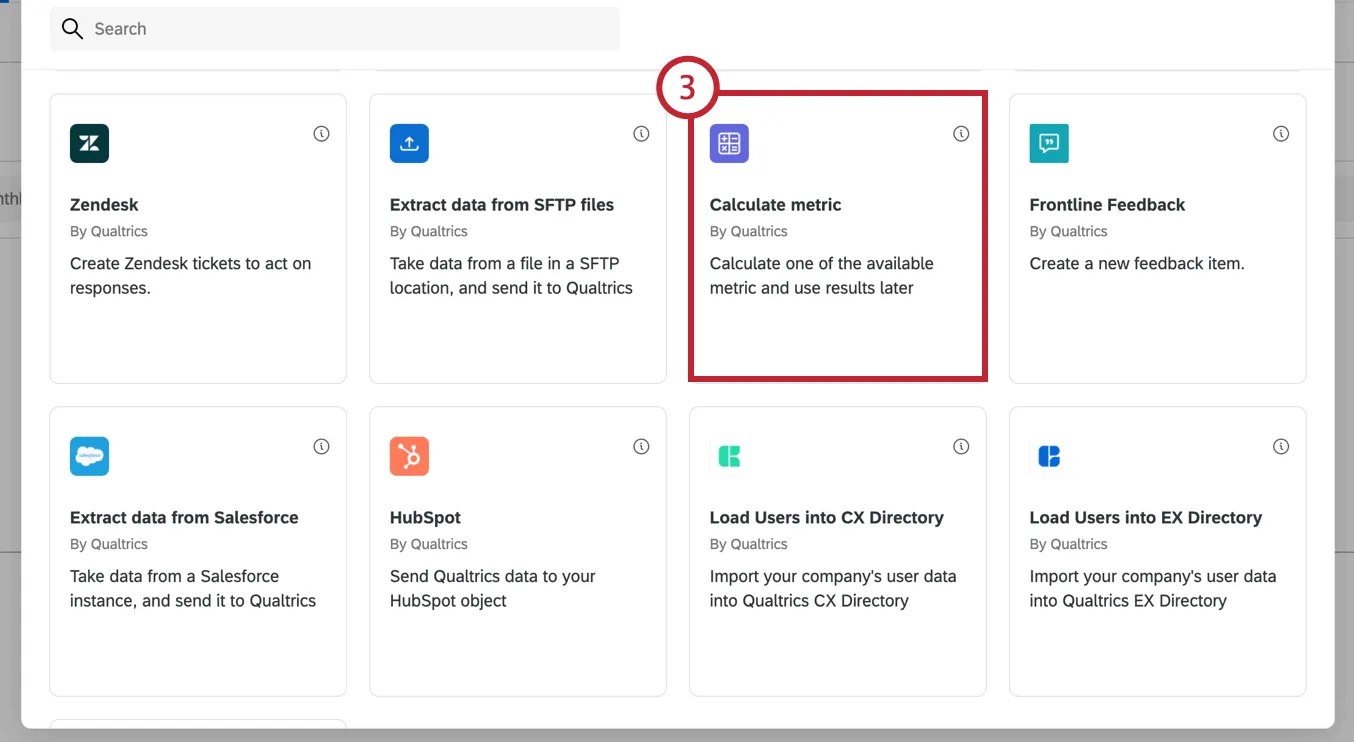The image size is (1354, 742).
Task: Click the SFTP upload icon
Action: (x=409, y=143)
